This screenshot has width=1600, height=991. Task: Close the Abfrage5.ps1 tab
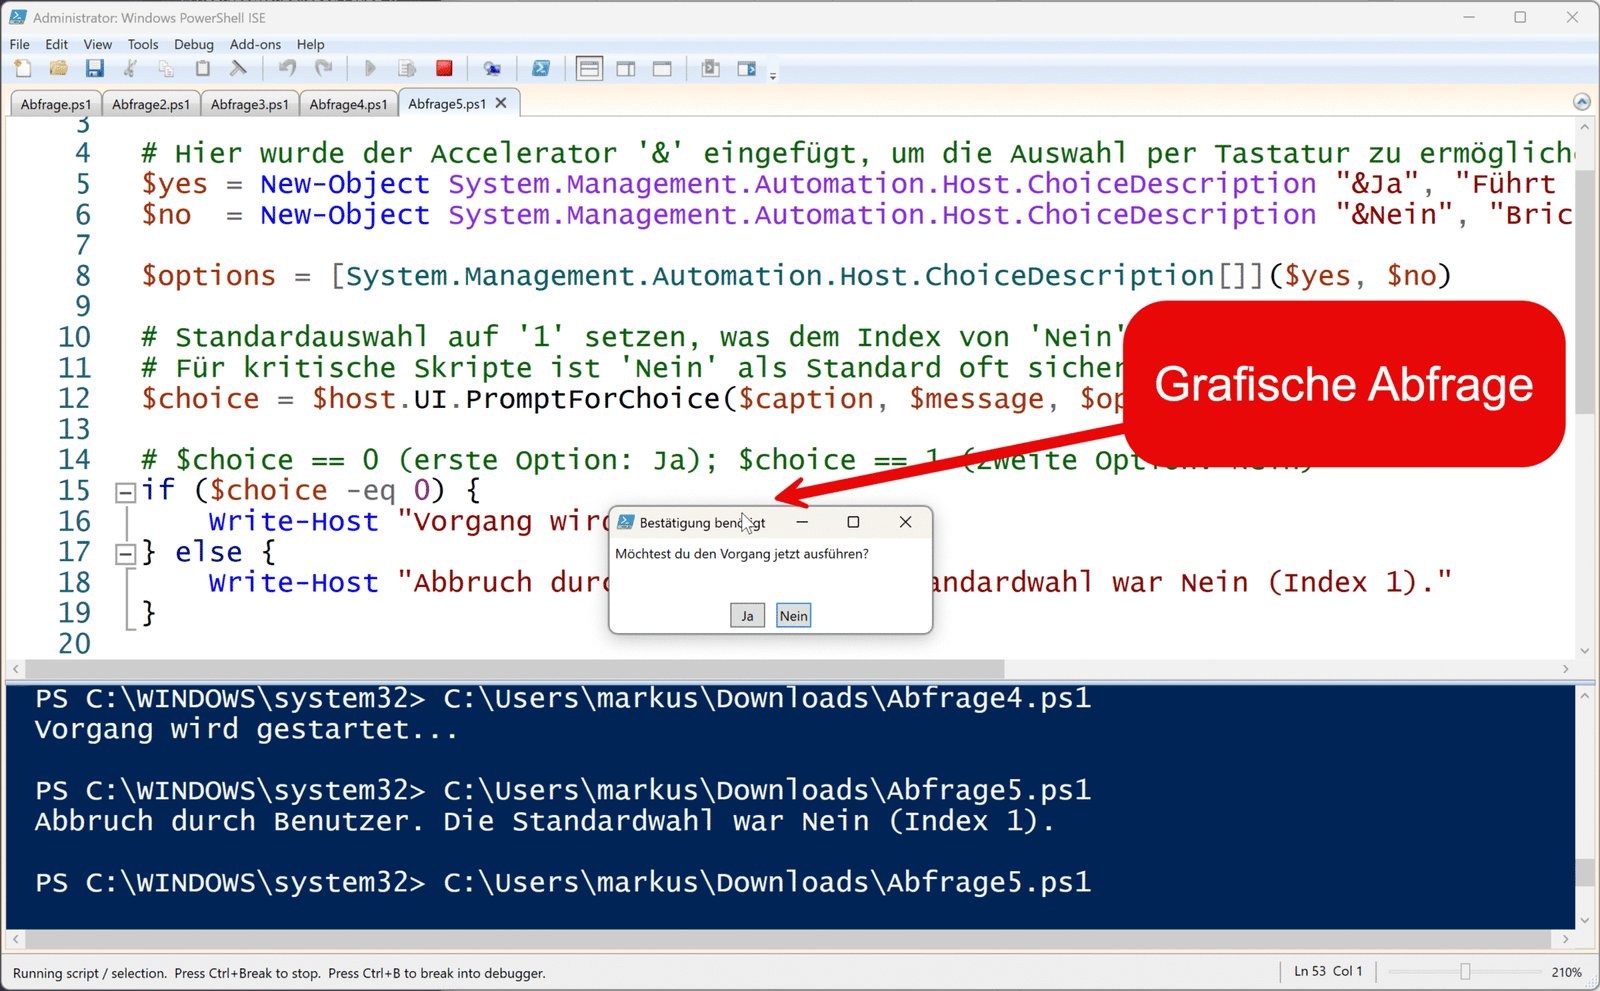coord(502,102)
